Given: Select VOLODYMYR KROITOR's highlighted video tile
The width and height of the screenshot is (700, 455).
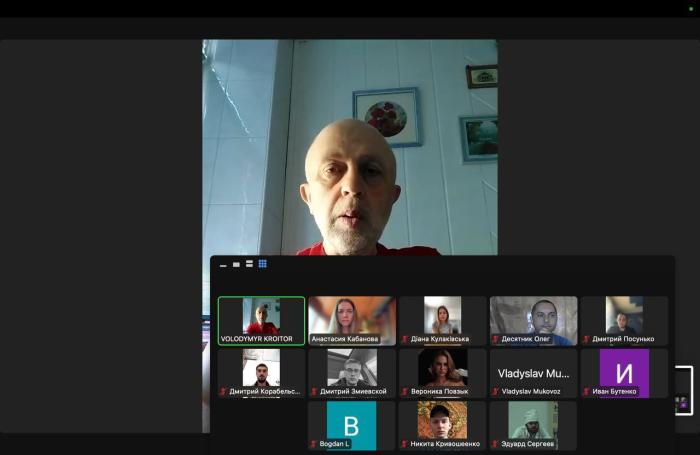Looking at the screenshot, I should [262, 320].
